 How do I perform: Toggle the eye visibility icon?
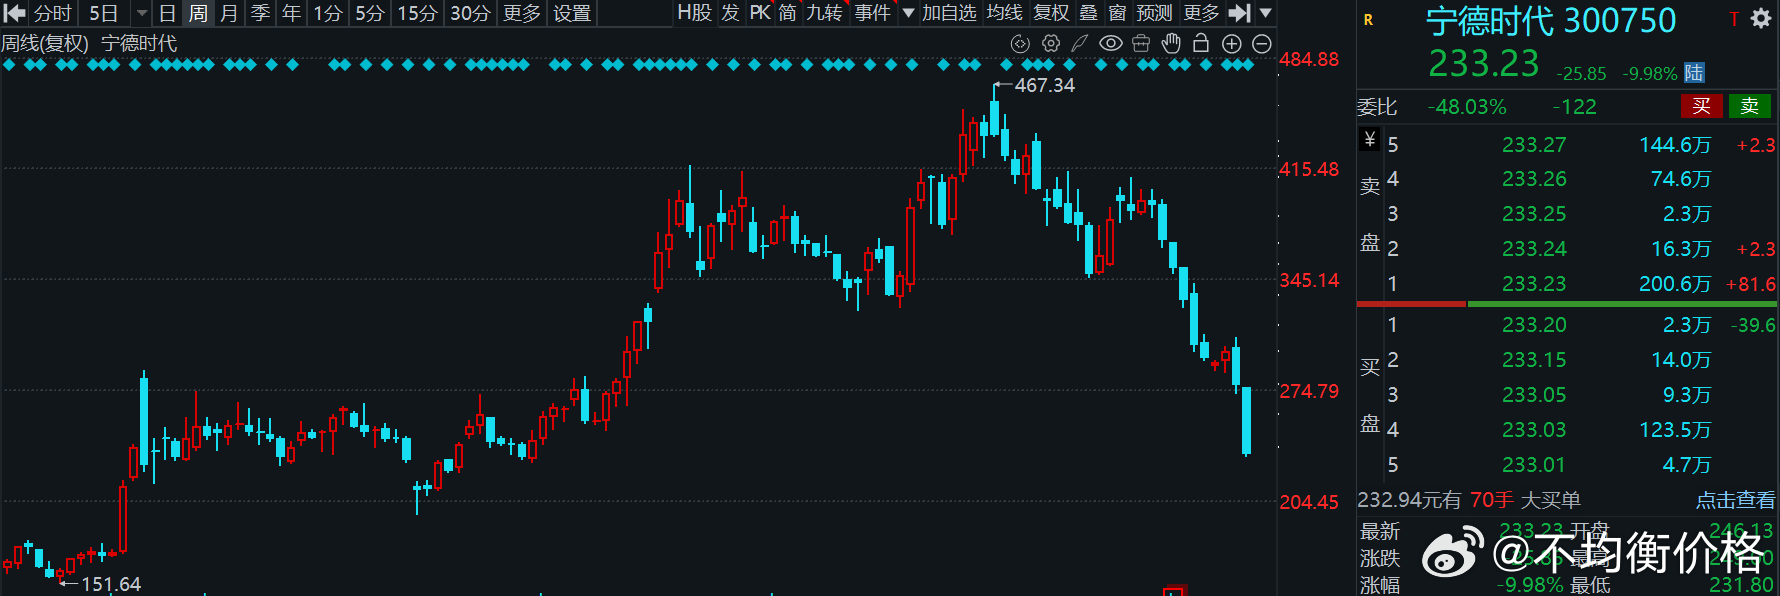pos(1110,43)
